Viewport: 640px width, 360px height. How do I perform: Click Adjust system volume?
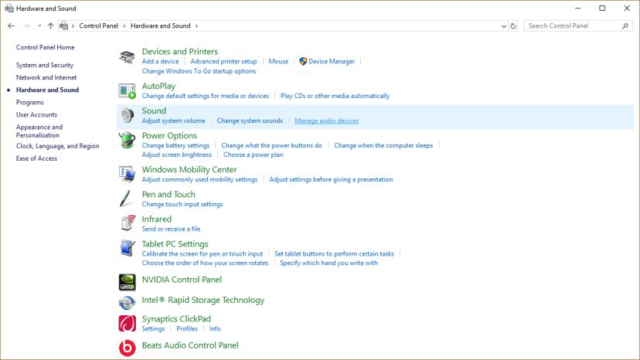173,121
